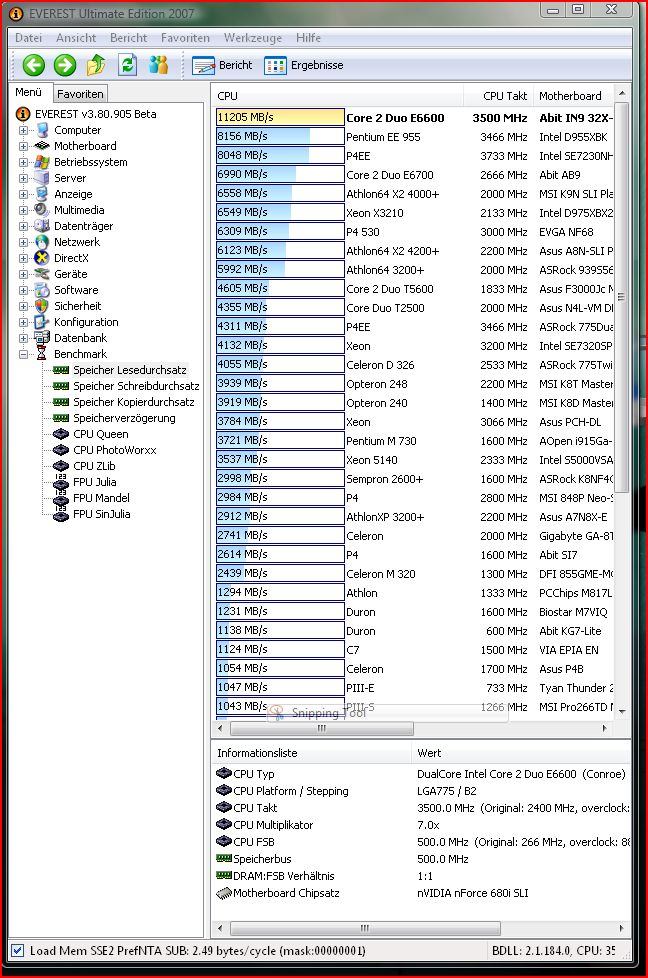
Task: Click the Up level toolbar icon
Action: [95, 65]
